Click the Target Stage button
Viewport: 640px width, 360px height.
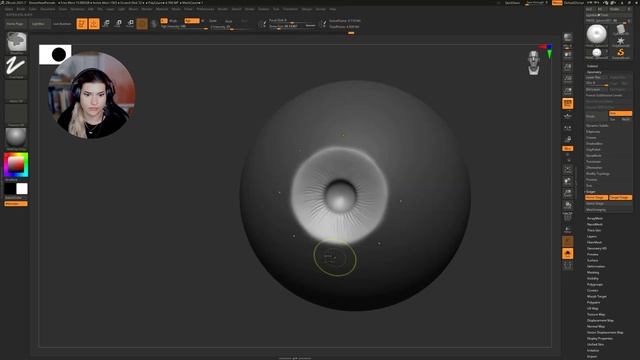pos(620,198)
